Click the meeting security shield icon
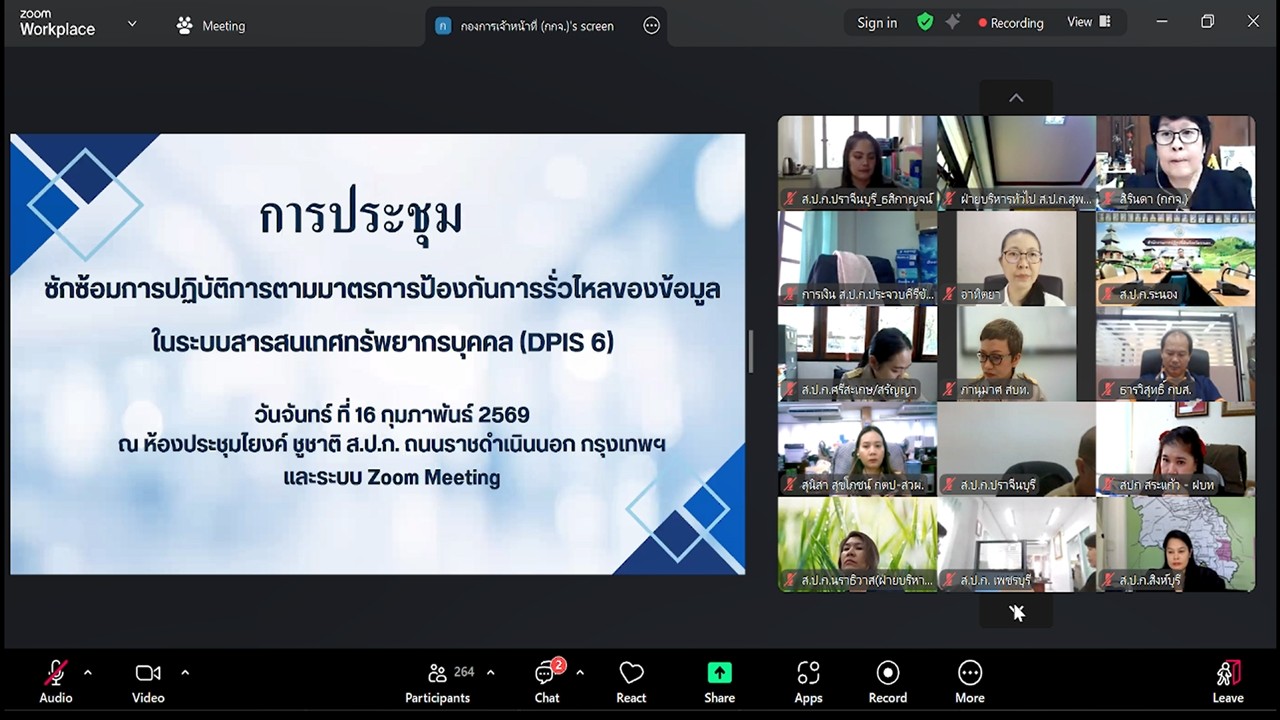1280x720 pixels. [x=924, y=21]
